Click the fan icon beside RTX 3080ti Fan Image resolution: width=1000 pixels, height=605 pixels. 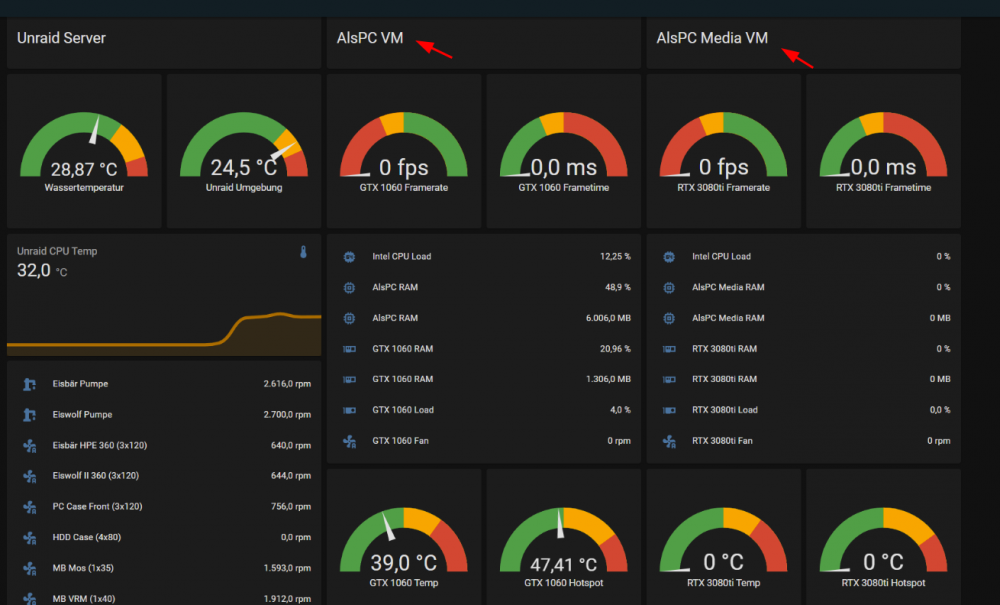click(669, 441)
